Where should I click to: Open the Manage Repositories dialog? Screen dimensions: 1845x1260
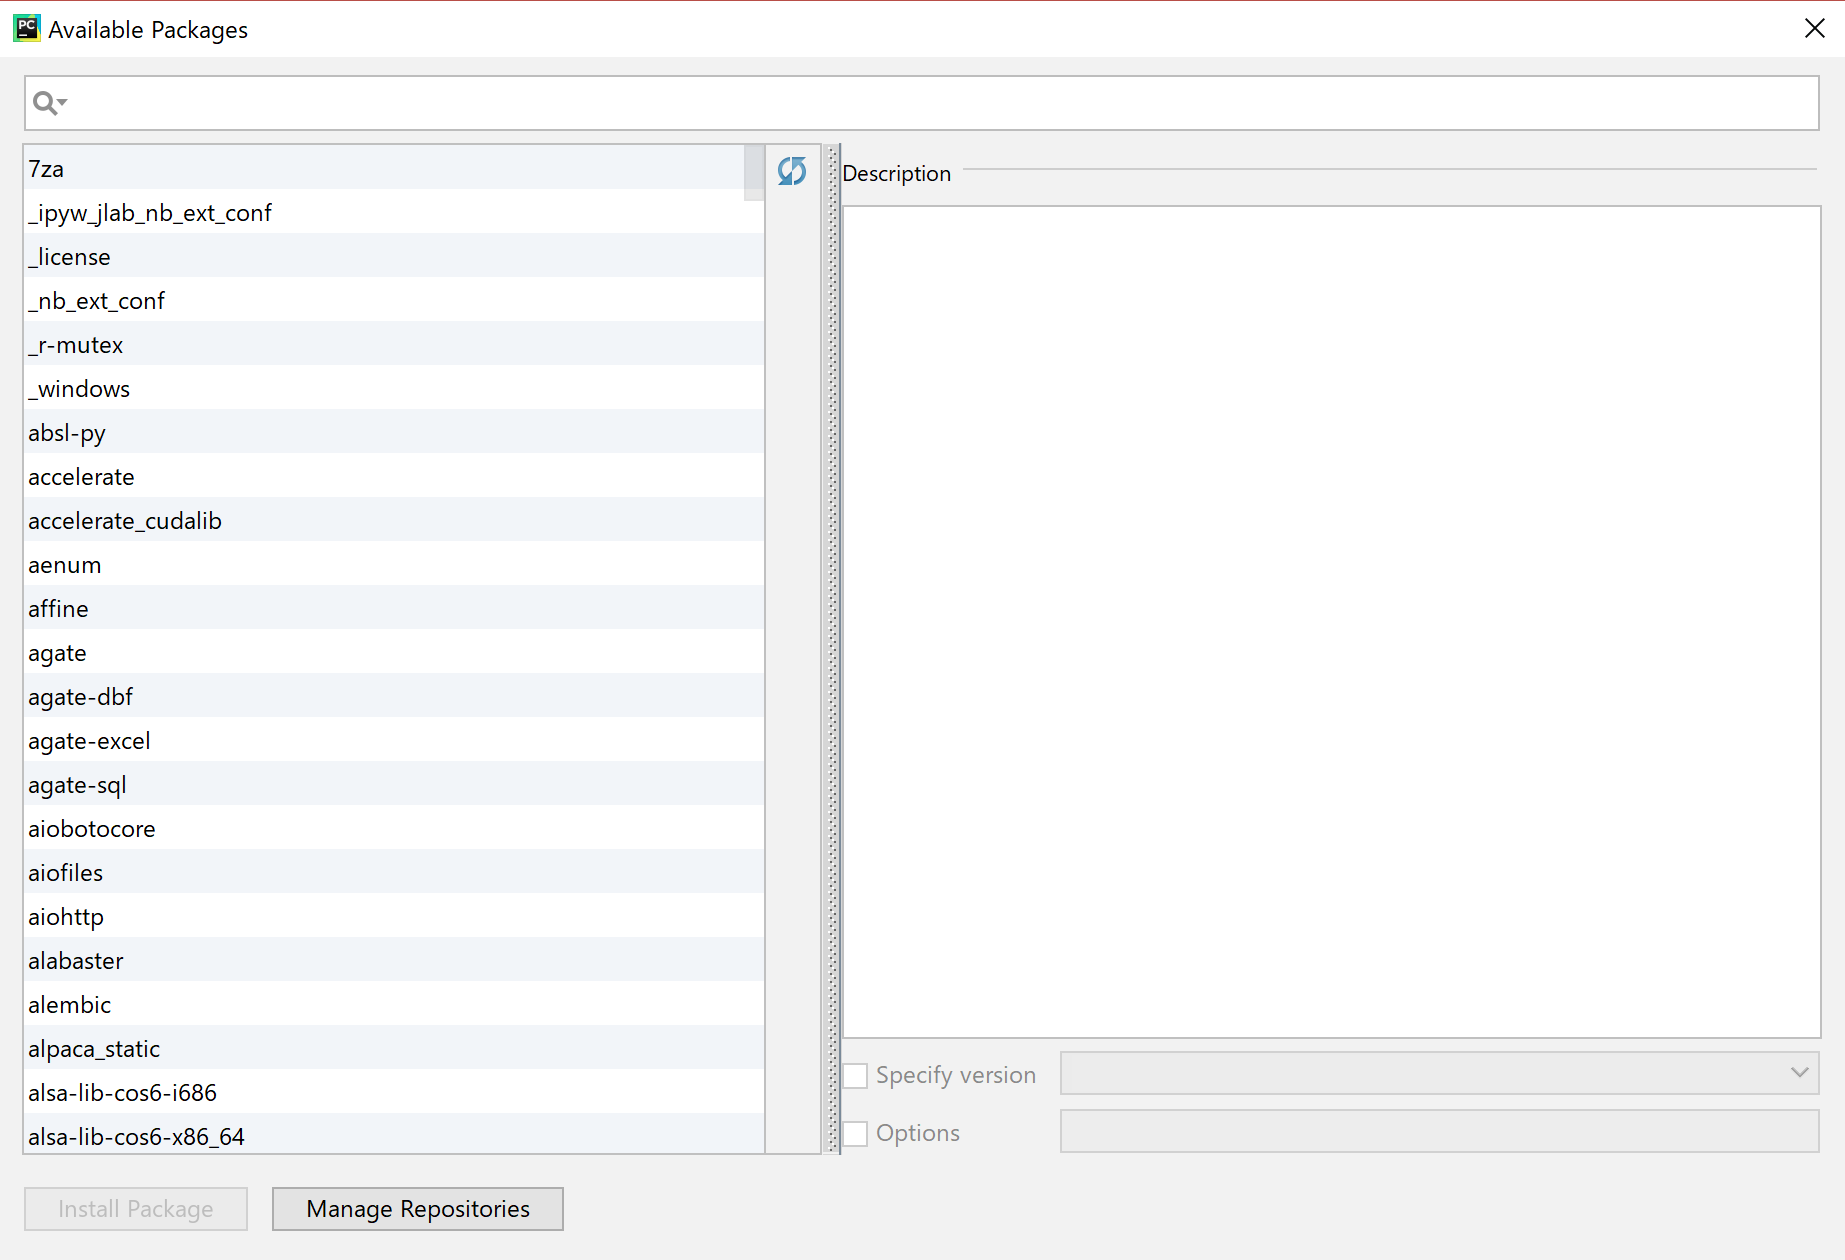(x=417, y=1208)
